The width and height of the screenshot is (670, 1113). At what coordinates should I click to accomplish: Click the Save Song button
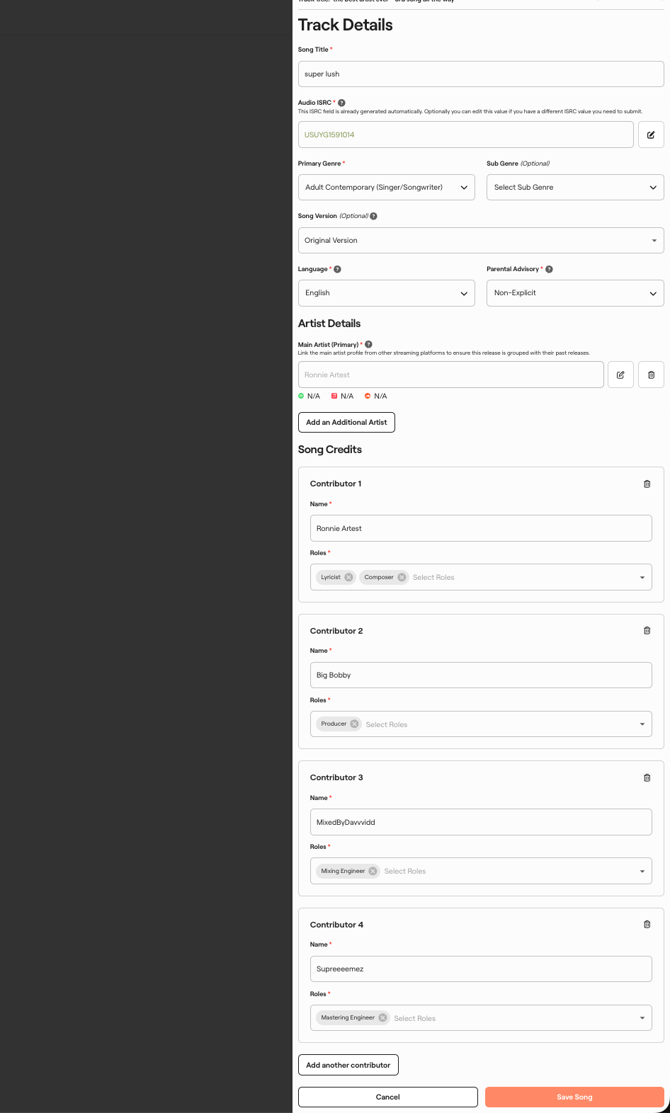tap(574, 1097)
